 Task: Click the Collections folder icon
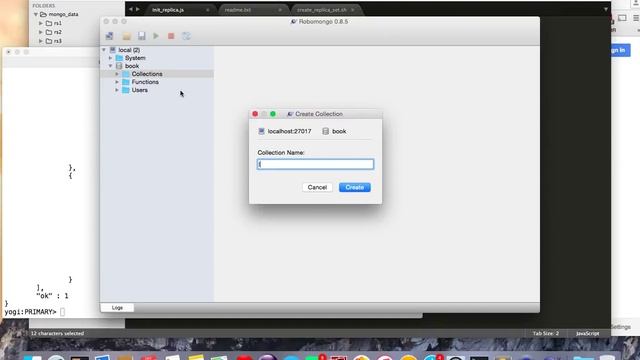tap(126, 74)
